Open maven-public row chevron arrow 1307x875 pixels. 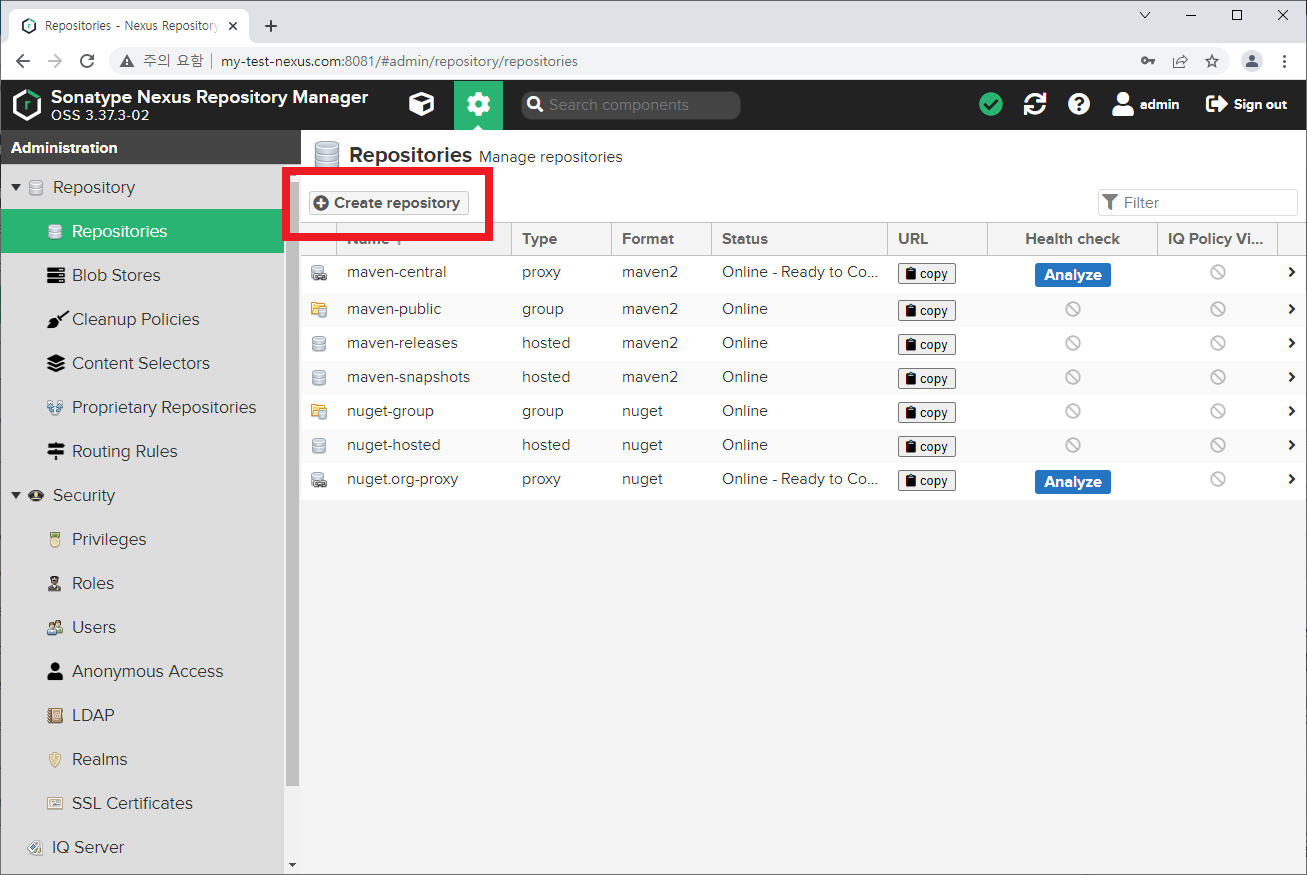pos(1292,309)
